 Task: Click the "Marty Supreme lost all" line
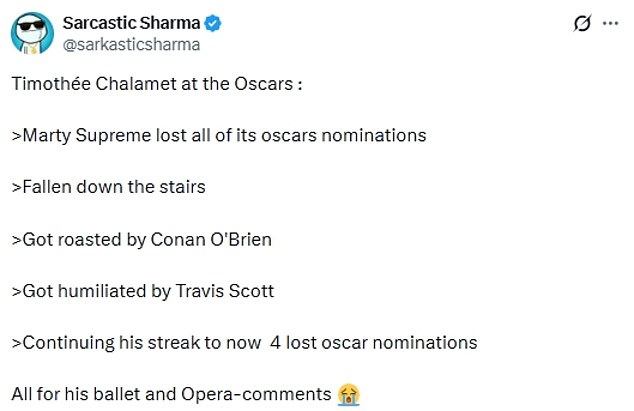click(219, 135)
